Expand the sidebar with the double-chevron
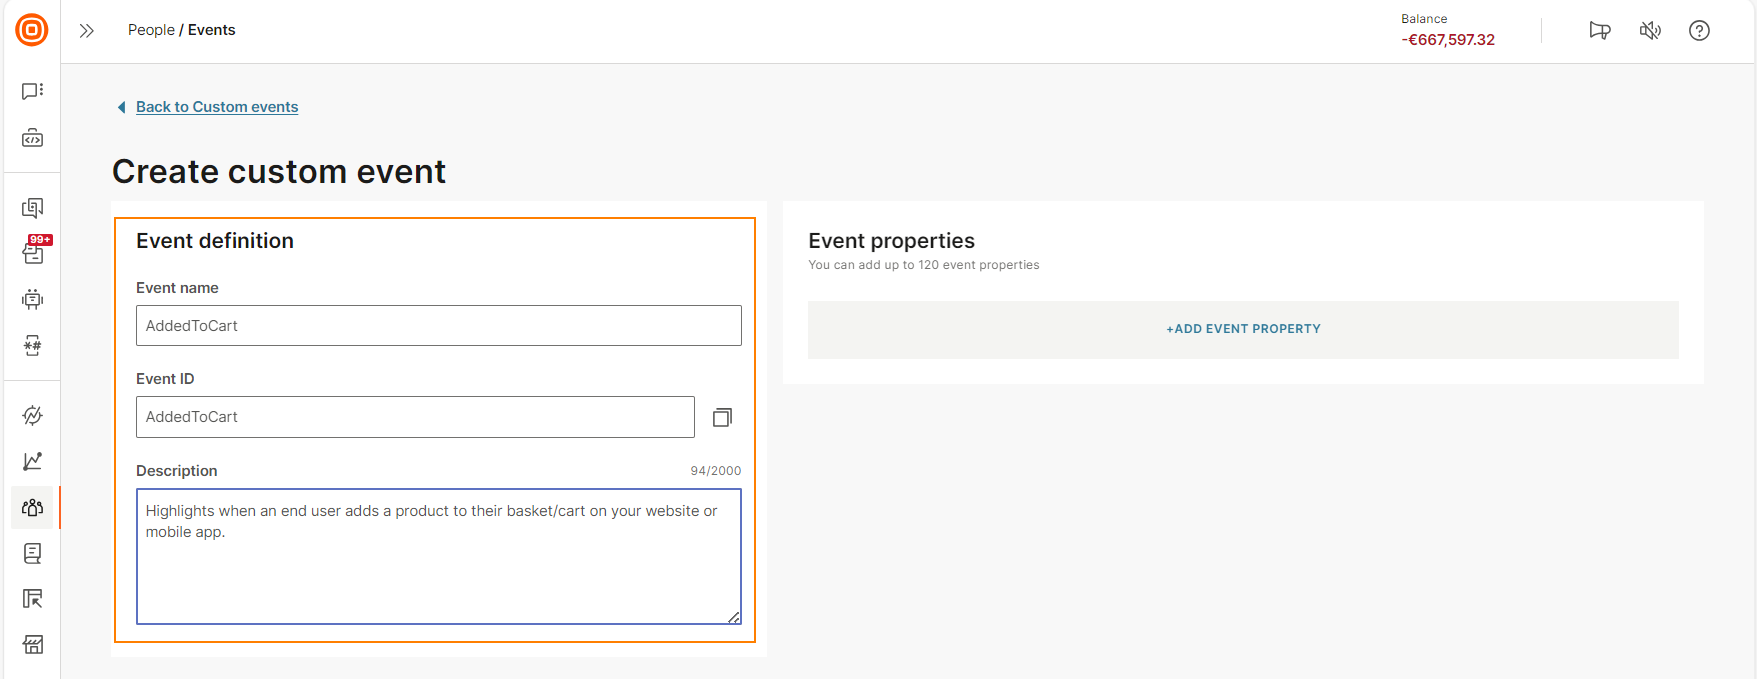Viewport: 1757px width, 679px height. tap(87, 31)
